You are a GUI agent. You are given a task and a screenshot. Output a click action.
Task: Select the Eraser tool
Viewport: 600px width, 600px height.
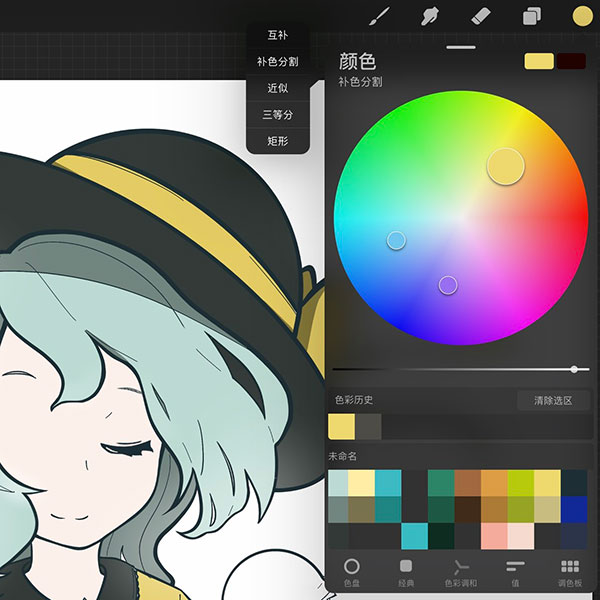click(x=481, y=16)
